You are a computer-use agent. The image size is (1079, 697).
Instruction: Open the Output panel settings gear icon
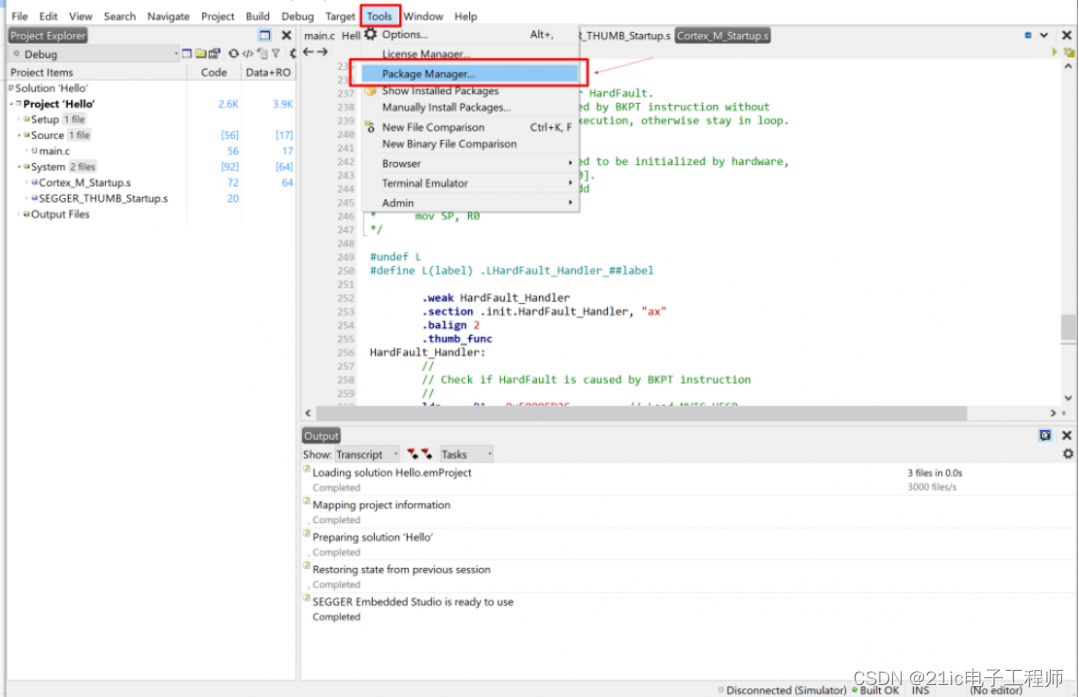[x=1066, y=453]
